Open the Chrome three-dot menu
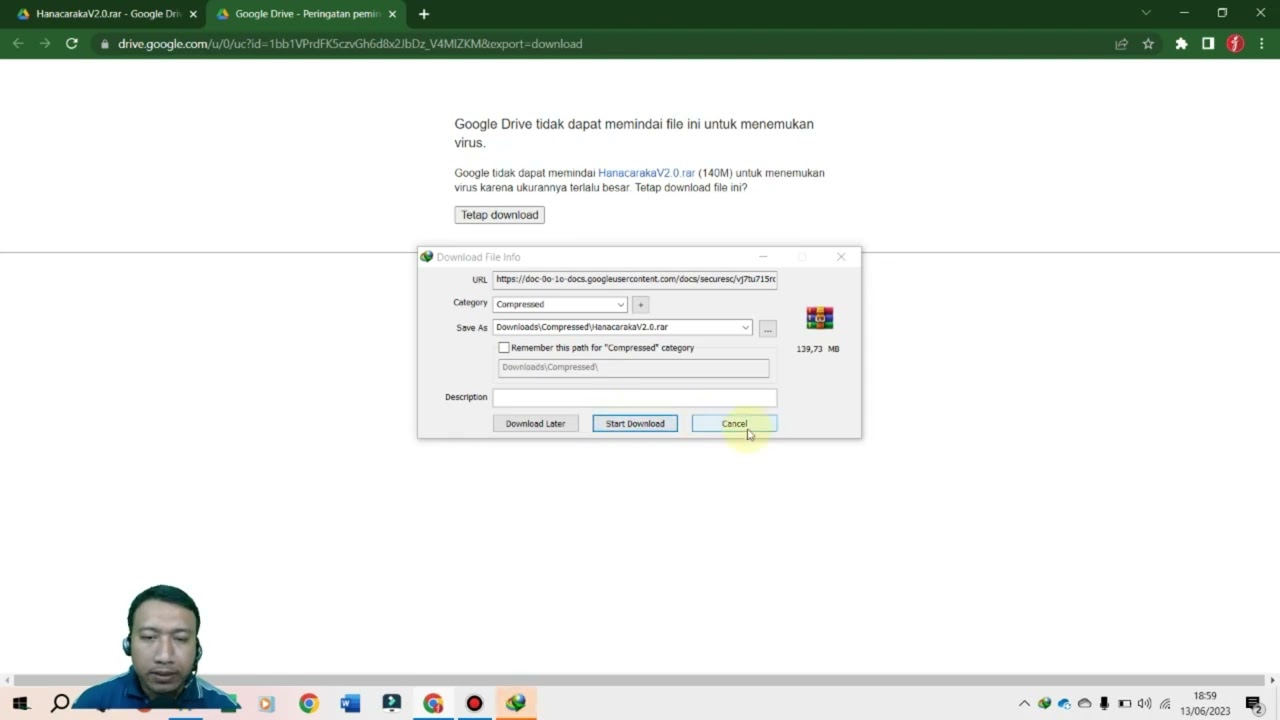The image size is (1280, 720). point(1262,44)
